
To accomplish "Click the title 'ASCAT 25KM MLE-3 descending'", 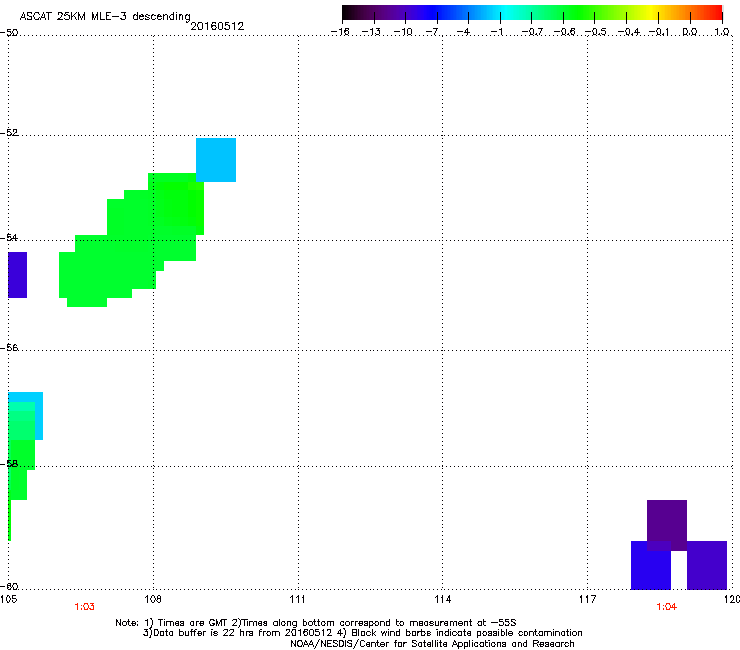I will (105, 17).
